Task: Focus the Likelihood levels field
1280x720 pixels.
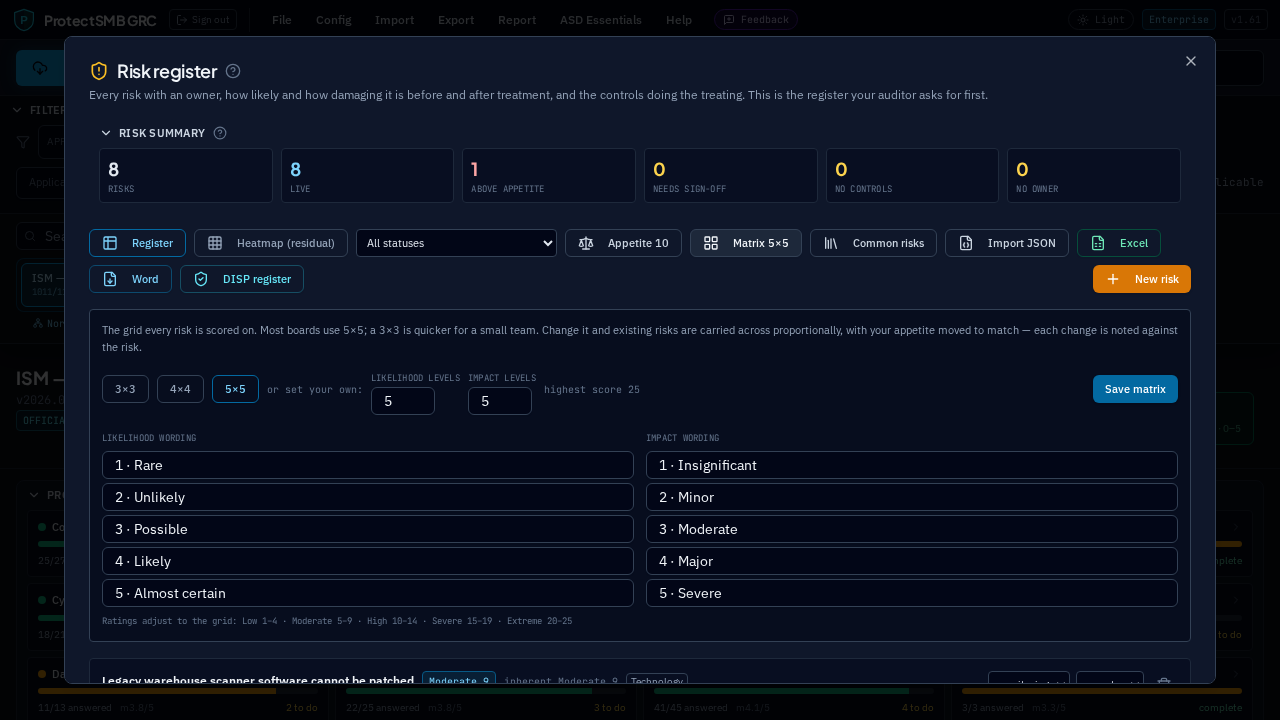Action: tap(403, 401)
